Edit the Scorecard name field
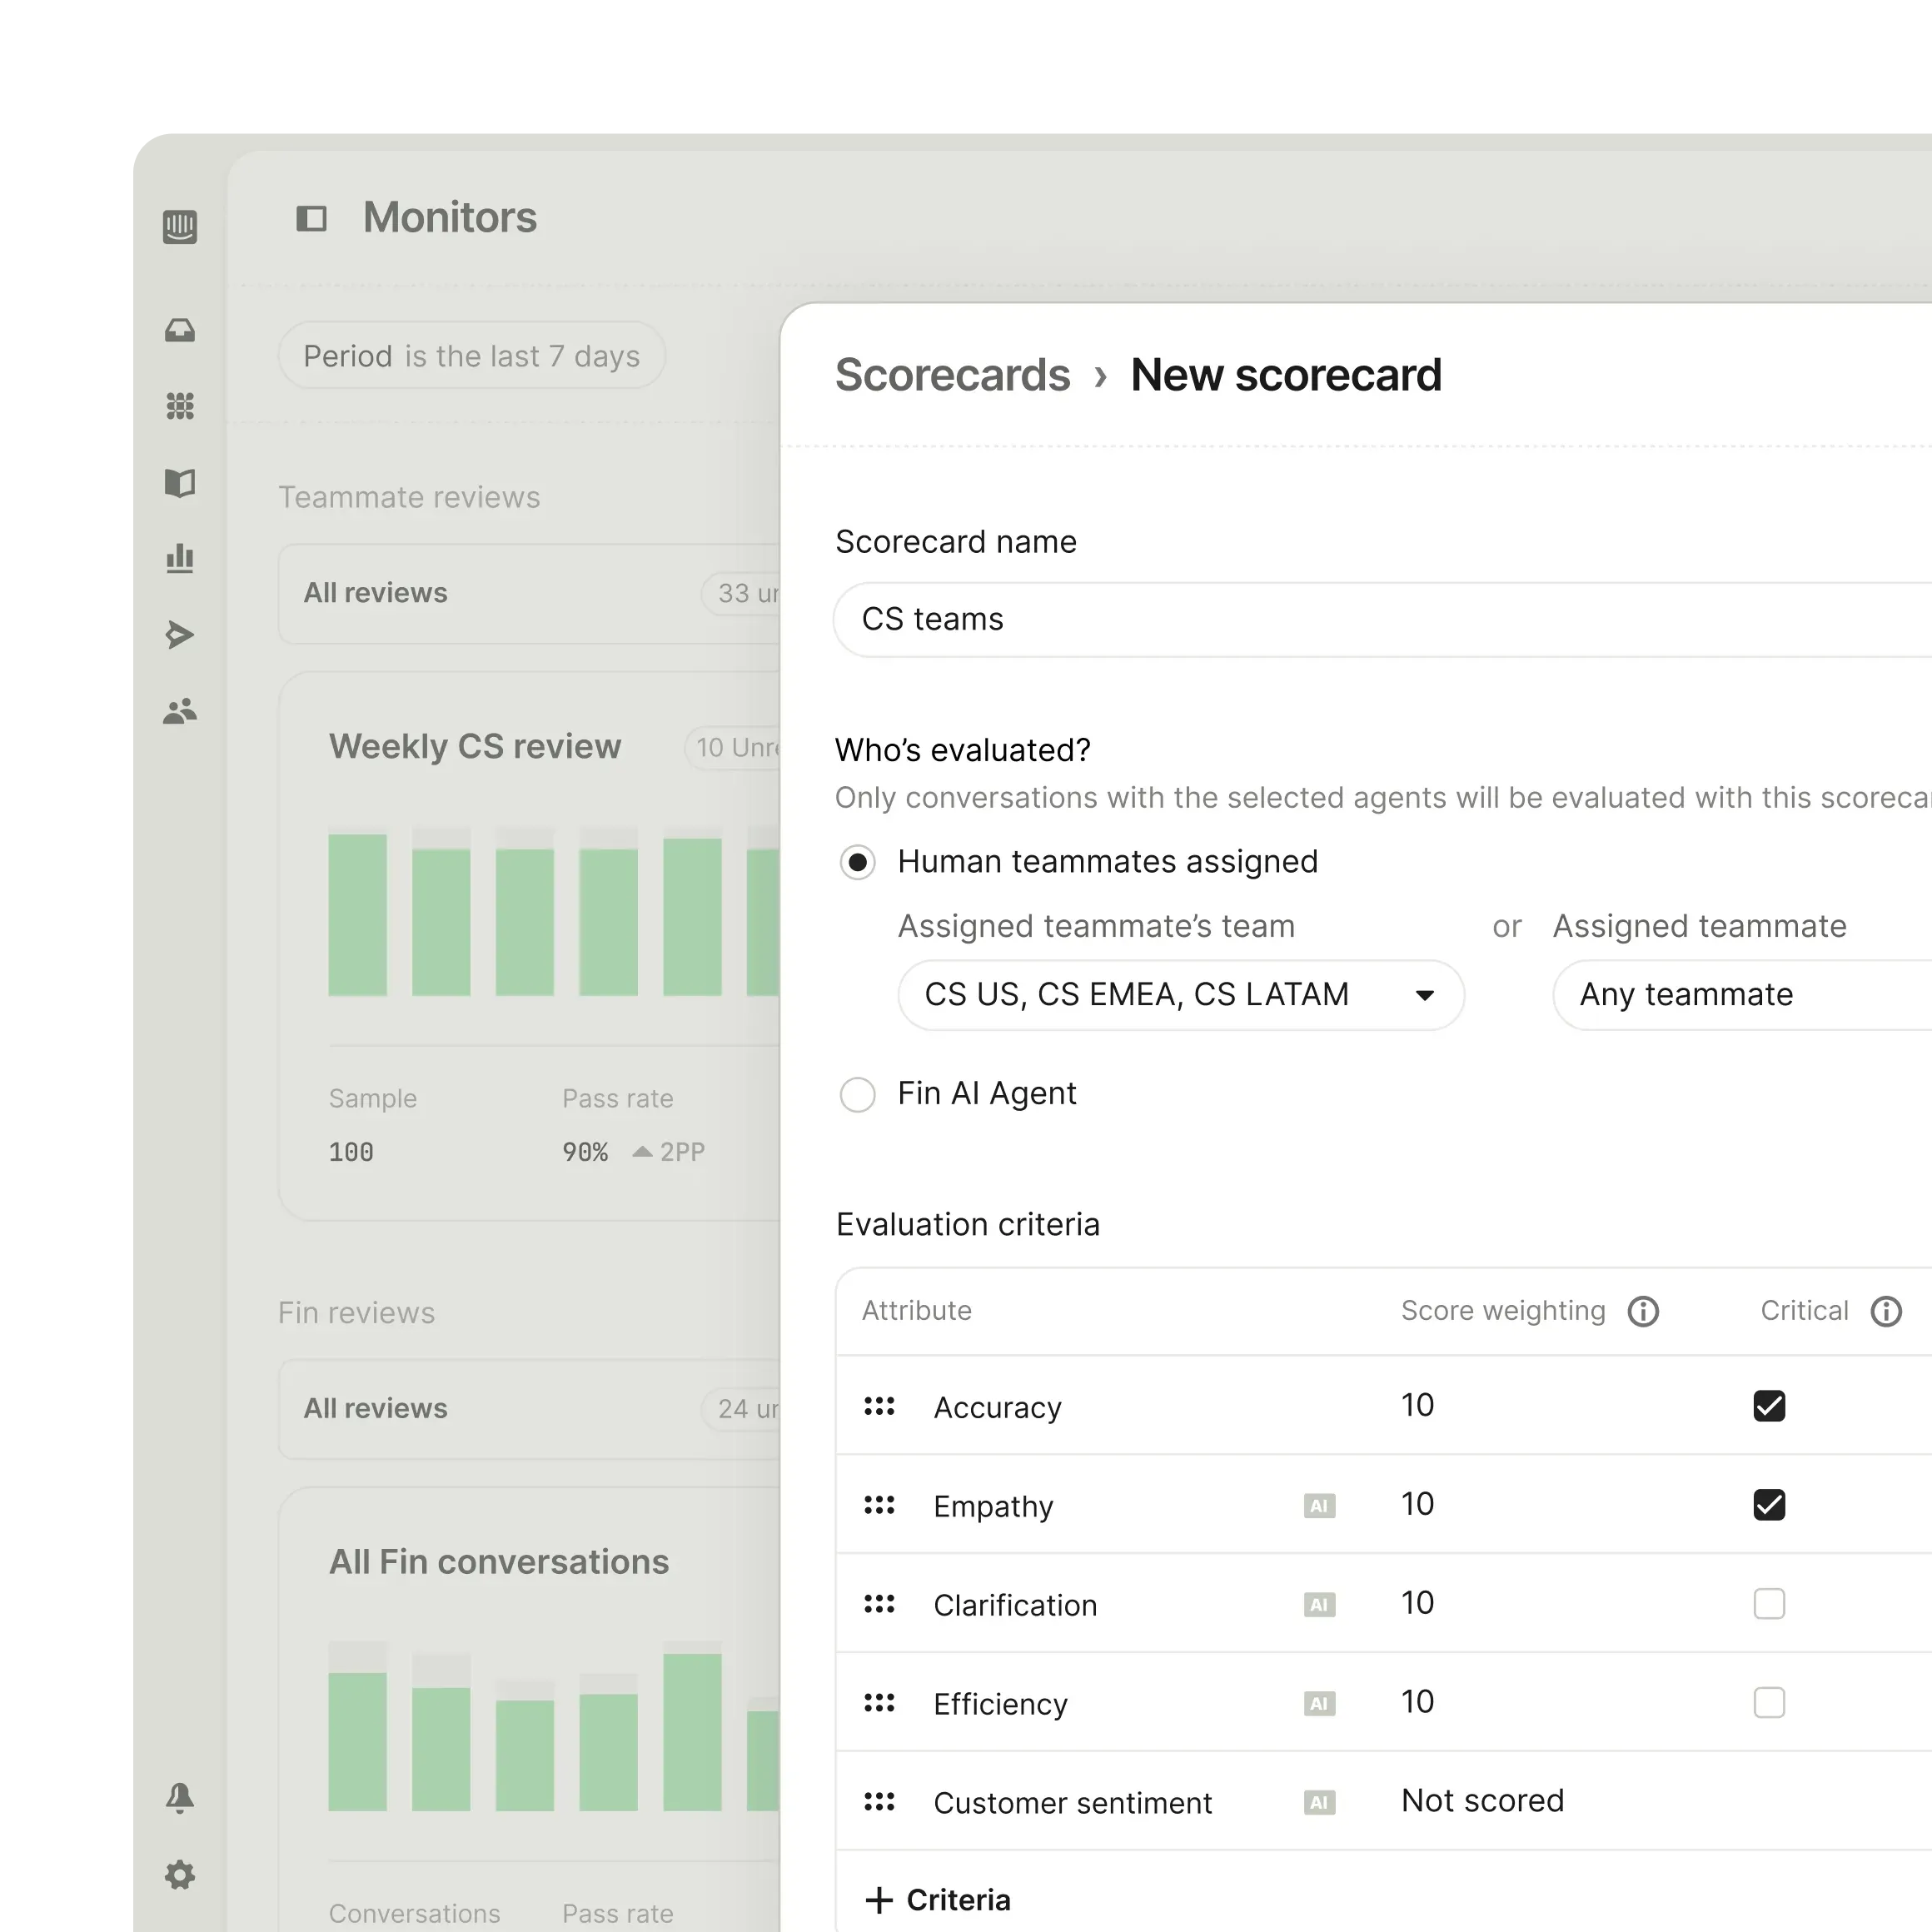The image size is (1932, 1932). (x=1382, y=620)
